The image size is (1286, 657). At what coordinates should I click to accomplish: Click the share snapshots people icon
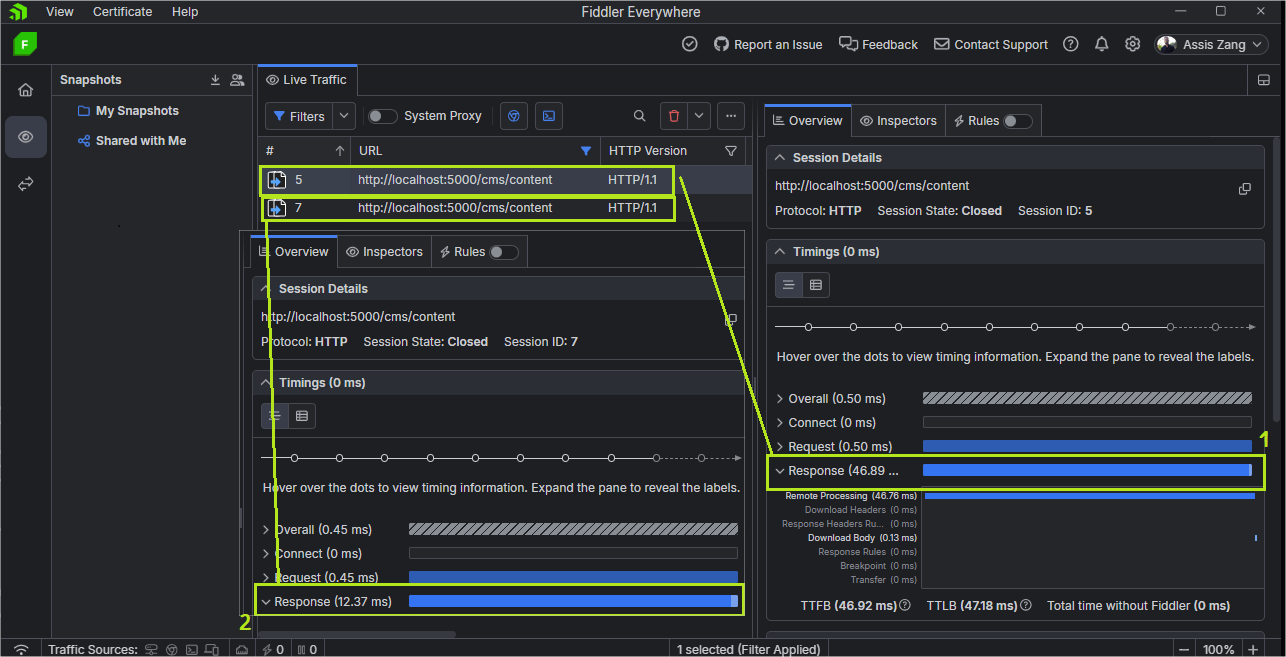click(237, 80)
